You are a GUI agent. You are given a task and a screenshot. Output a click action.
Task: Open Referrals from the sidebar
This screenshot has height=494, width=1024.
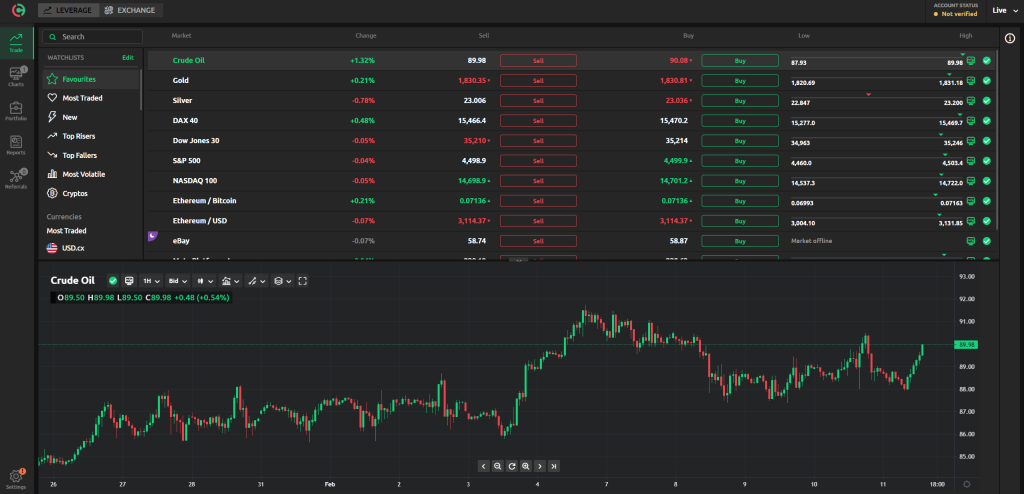16,178
